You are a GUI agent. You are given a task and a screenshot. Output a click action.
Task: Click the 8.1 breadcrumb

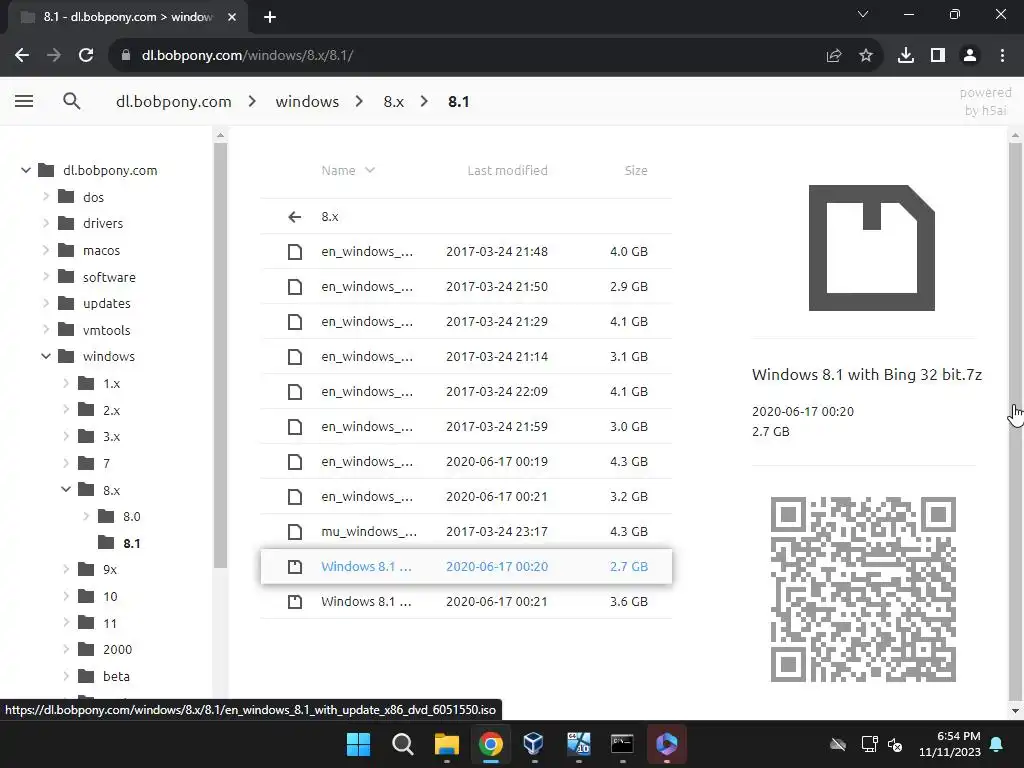(458, 102)
